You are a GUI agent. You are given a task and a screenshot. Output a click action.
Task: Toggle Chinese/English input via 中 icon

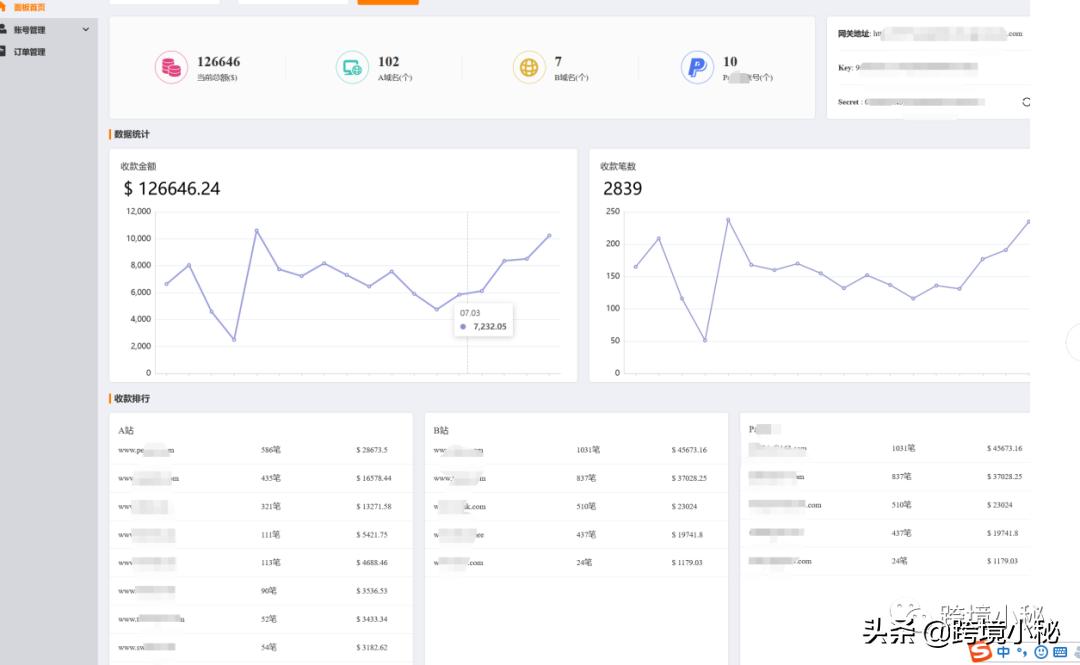(1004, 652)
